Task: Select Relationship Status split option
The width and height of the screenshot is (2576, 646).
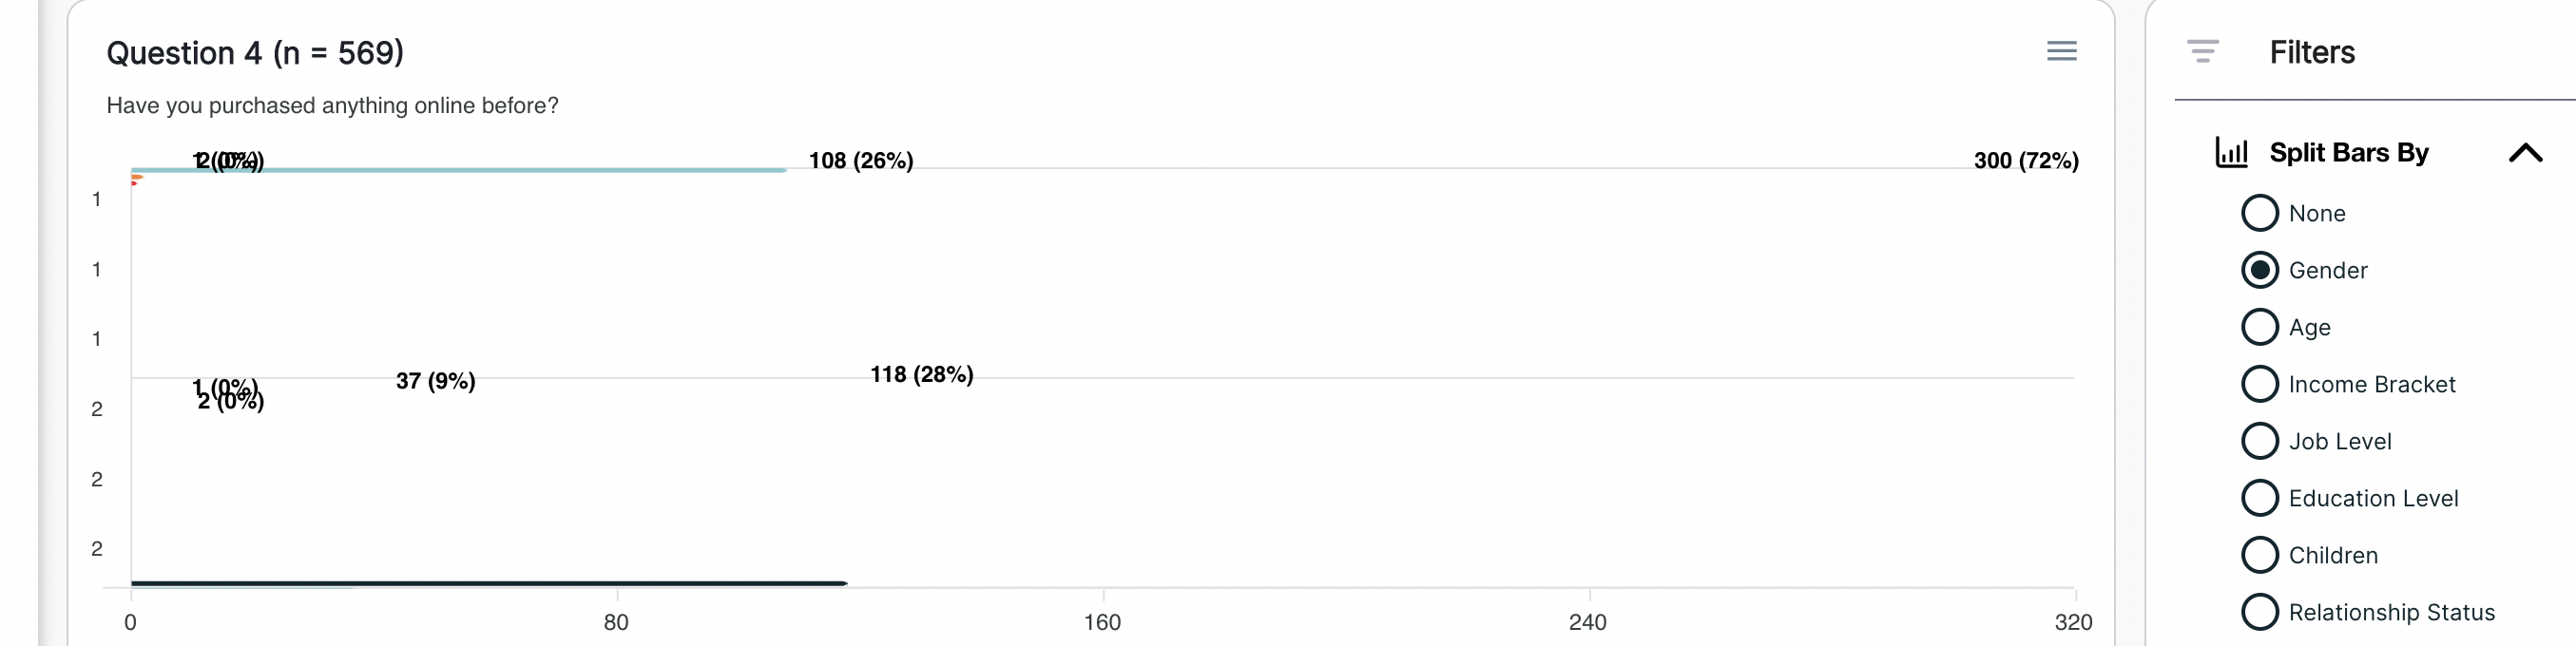Action: [2259, 612]
